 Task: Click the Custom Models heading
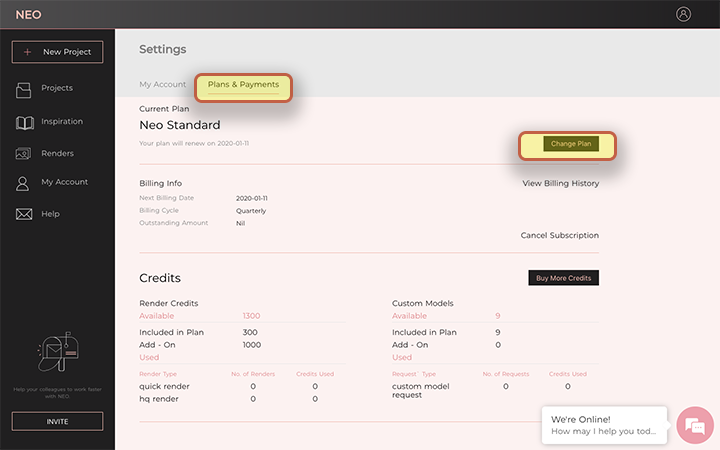(422, 303)
